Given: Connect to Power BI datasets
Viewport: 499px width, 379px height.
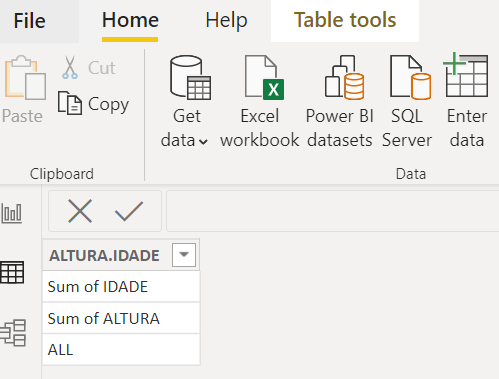Looking at the screenshot, I should pos(340,102).
